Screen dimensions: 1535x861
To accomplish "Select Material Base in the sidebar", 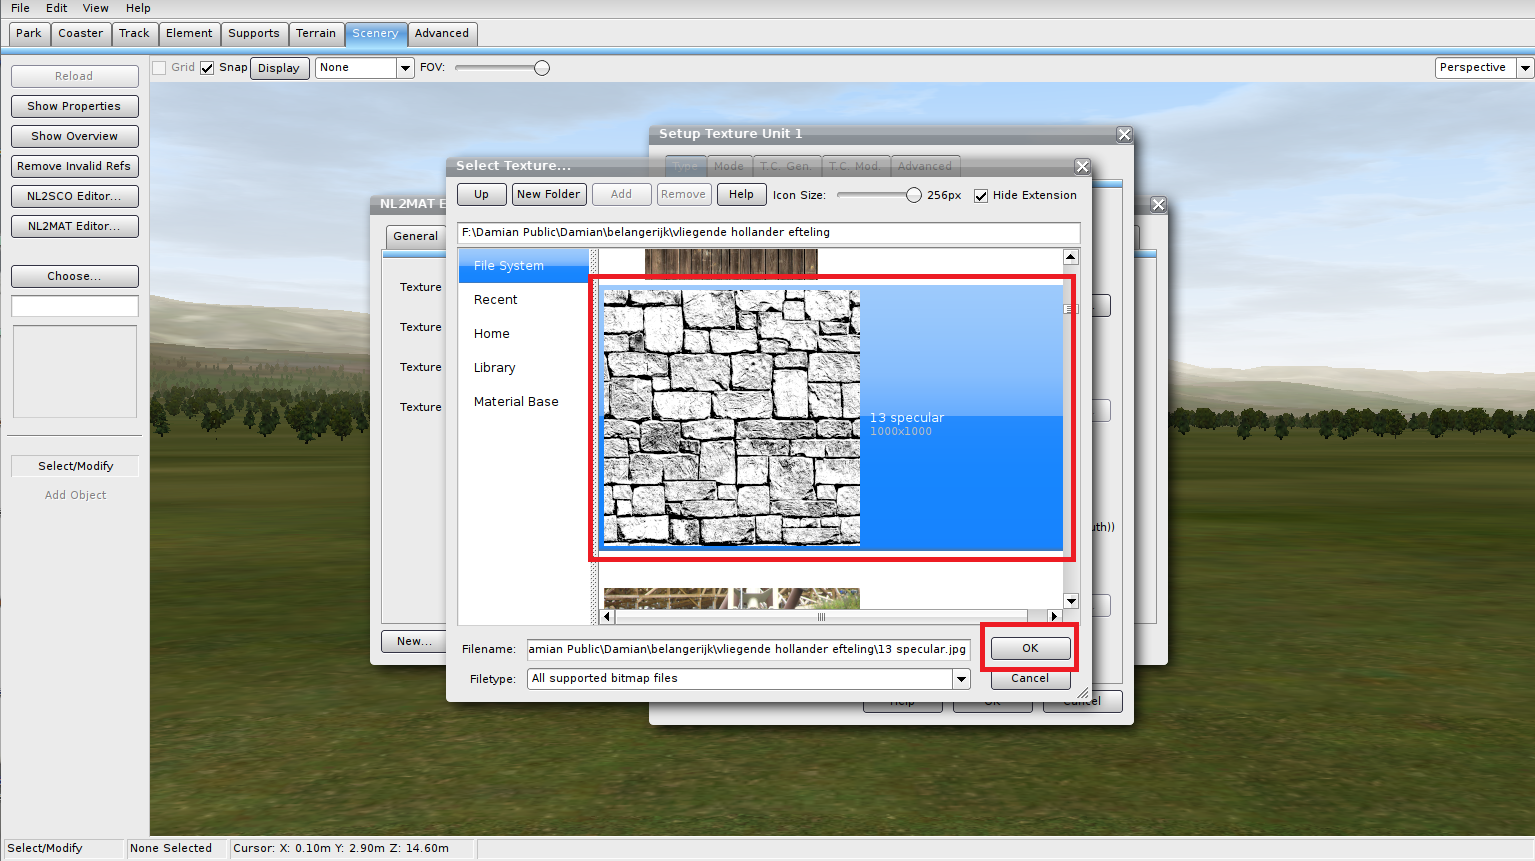I will pos(516,402).
